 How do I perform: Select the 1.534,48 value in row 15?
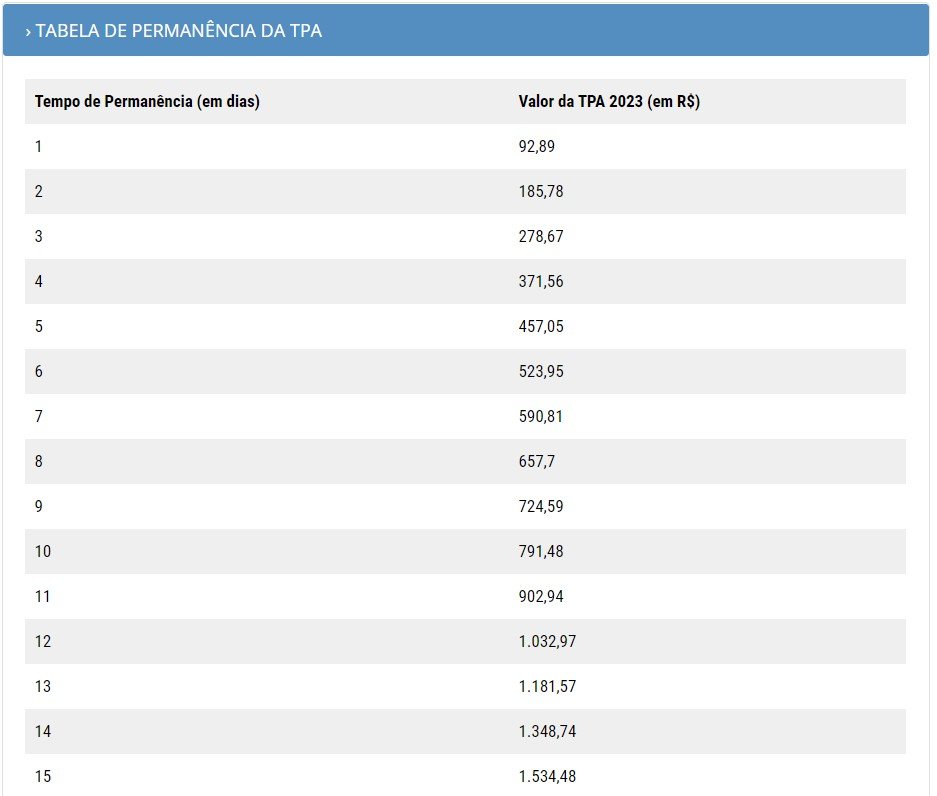coord(547,776)
